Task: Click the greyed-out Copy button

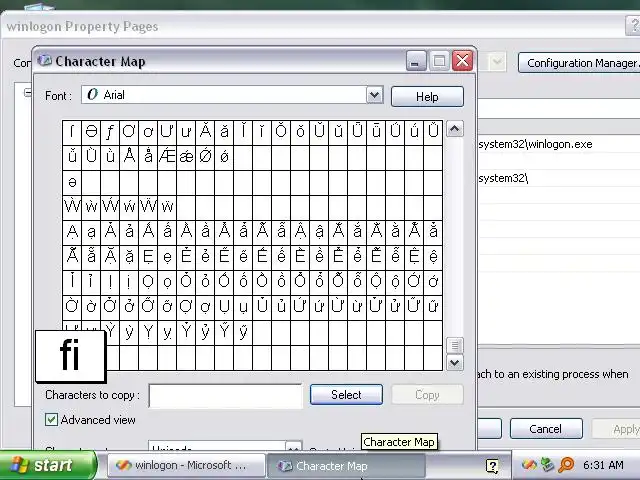Action: point(427,395)
